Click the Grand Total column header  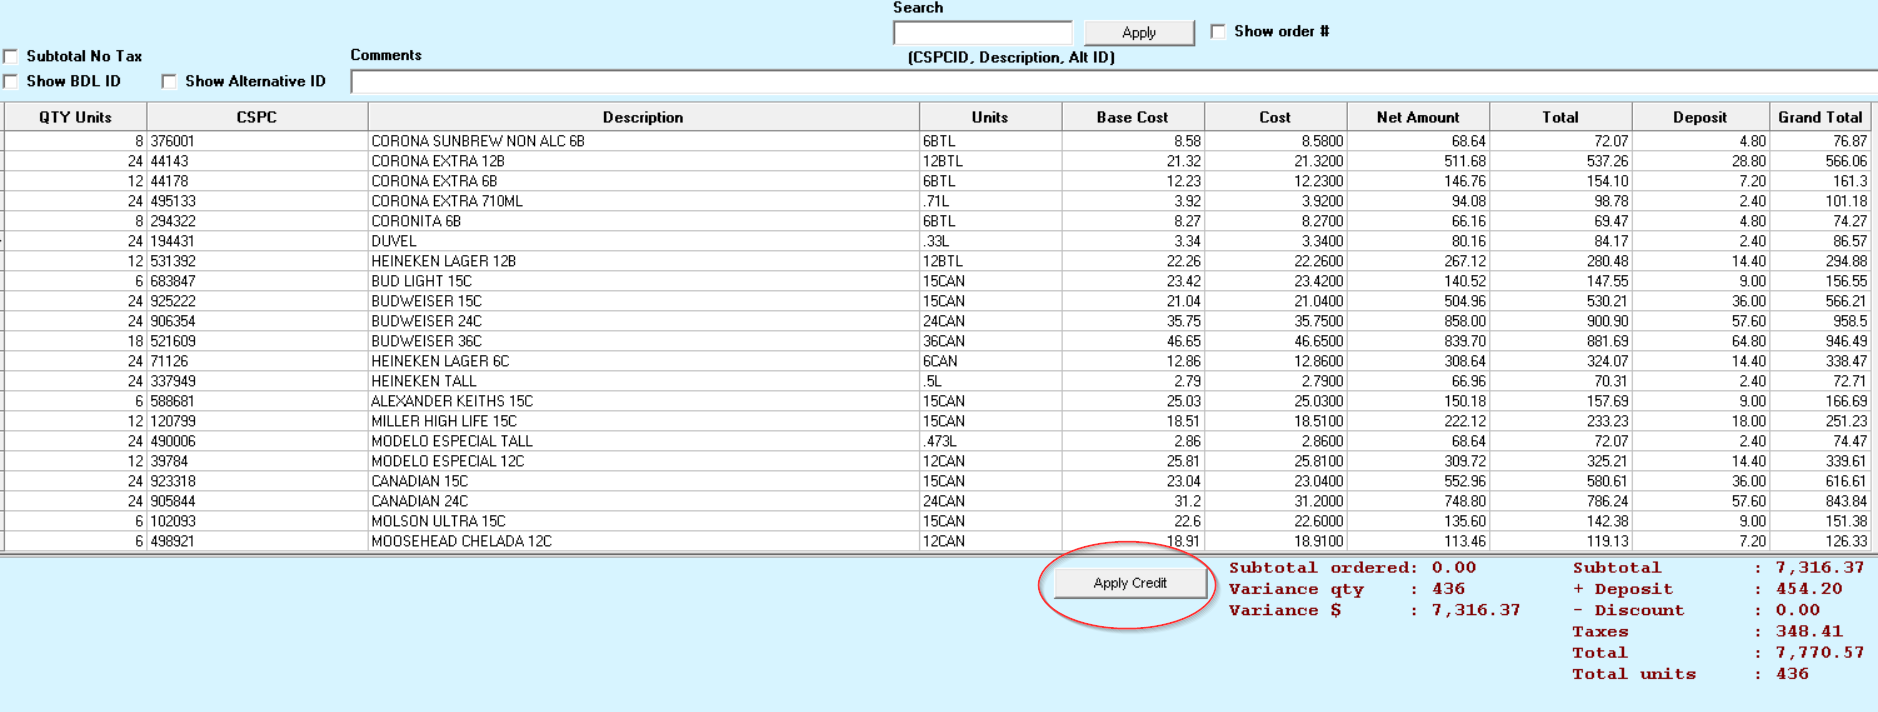[1820, 117]
